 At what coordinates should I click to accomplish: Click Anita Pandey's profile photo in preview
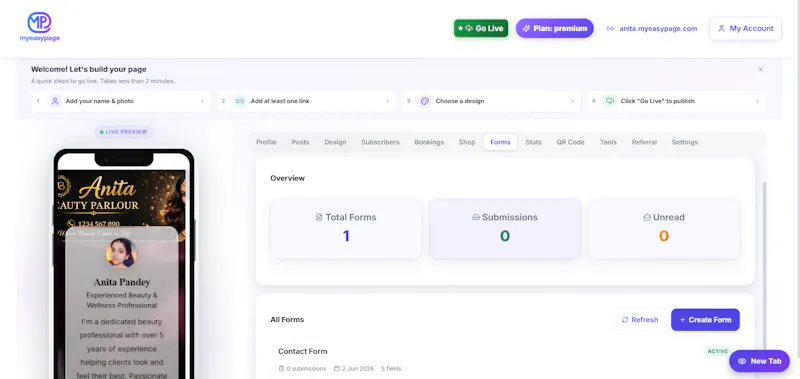point(121,253)
